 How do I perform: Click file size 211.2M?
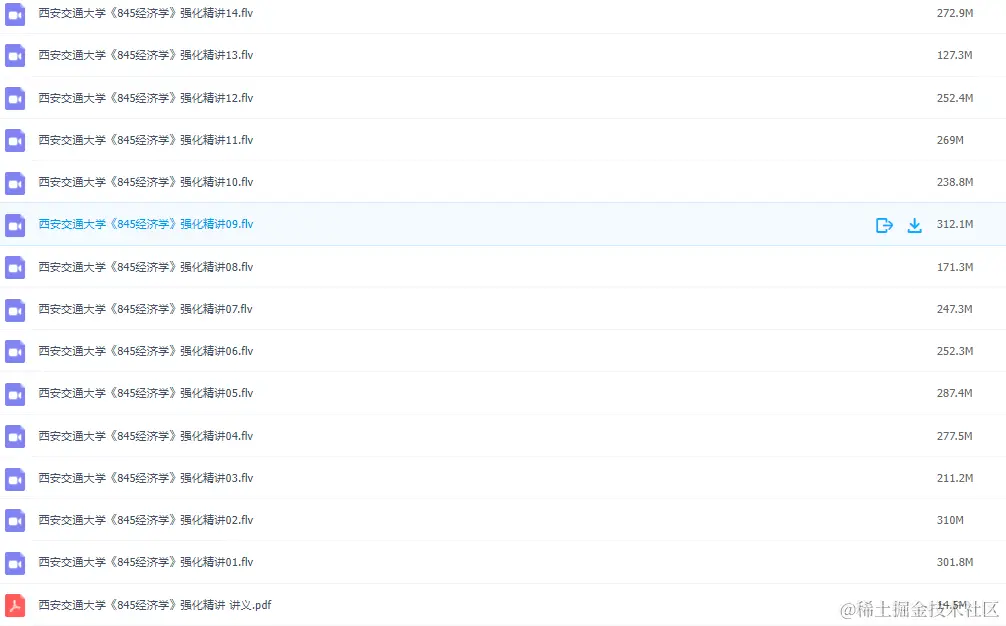point(955,478)
